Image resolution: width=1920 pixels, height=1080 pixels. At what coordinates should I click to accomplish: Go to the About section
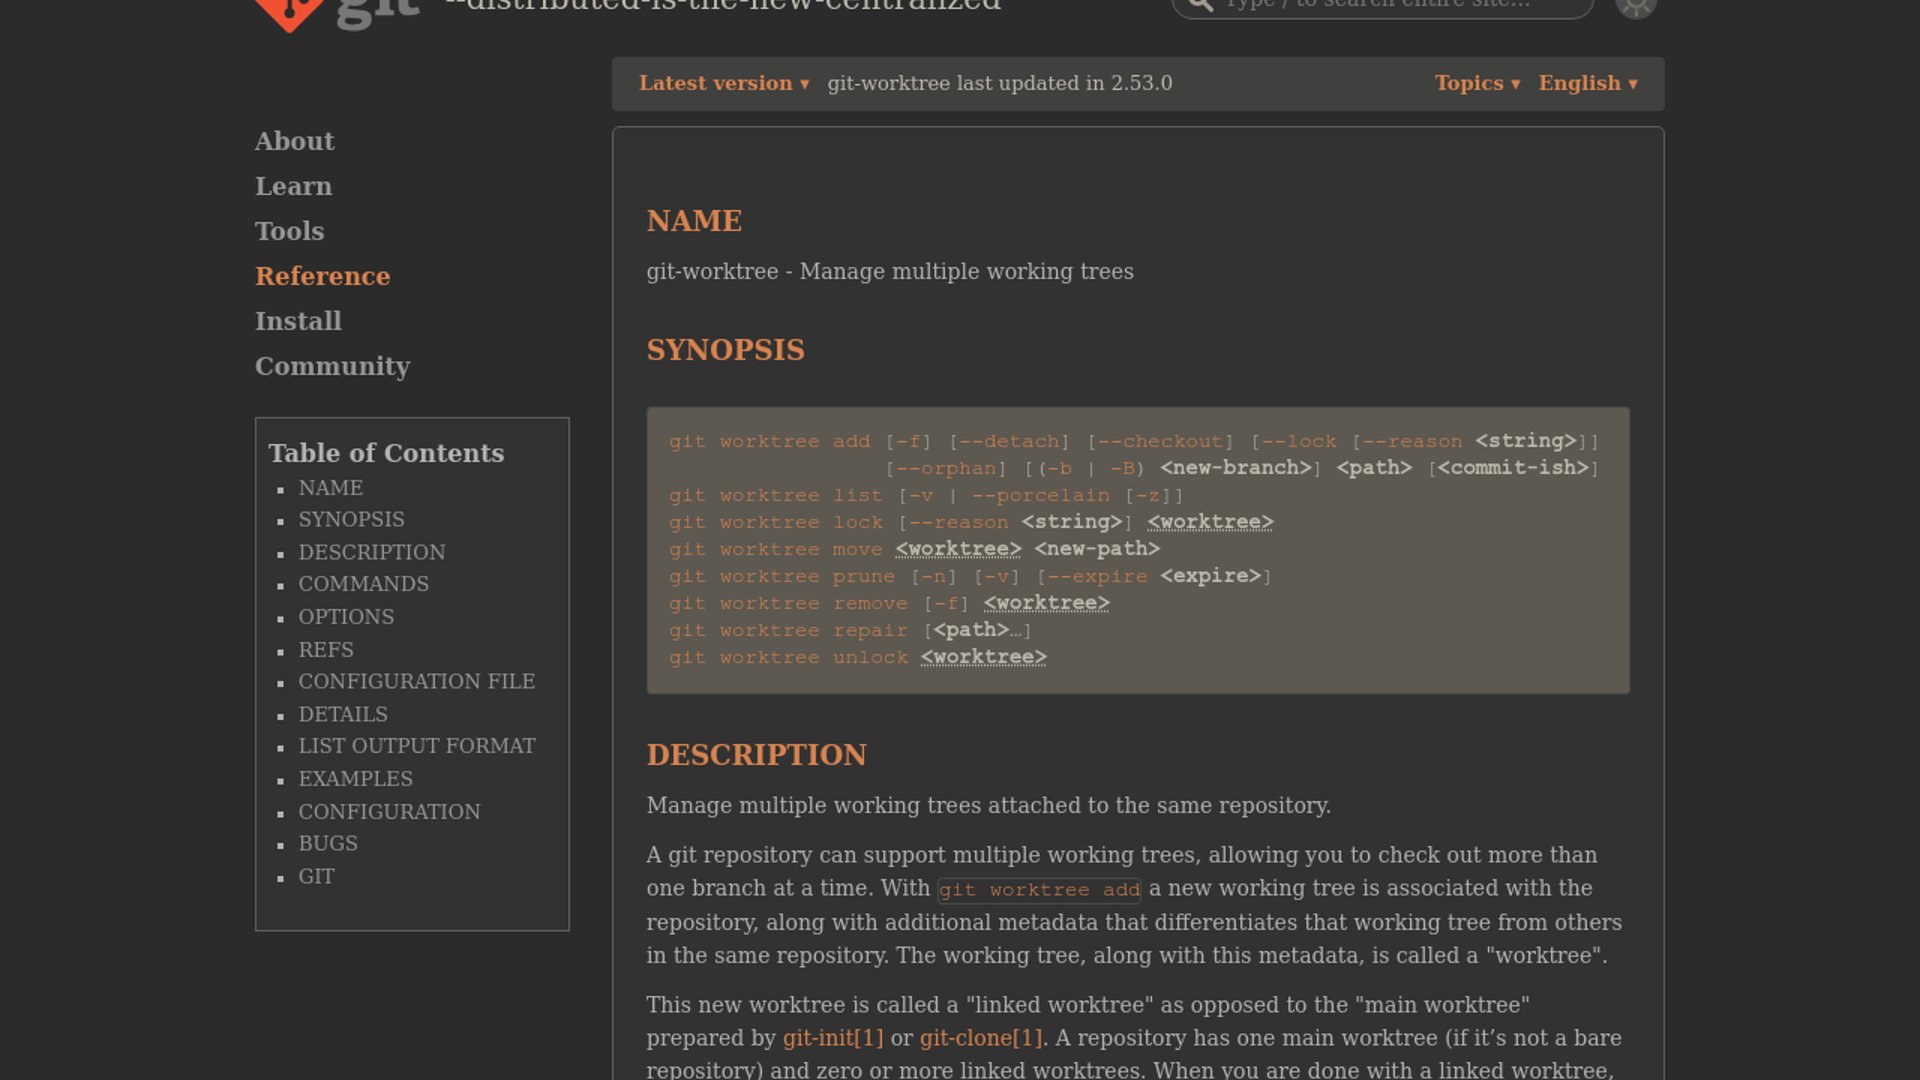(294, 141)
